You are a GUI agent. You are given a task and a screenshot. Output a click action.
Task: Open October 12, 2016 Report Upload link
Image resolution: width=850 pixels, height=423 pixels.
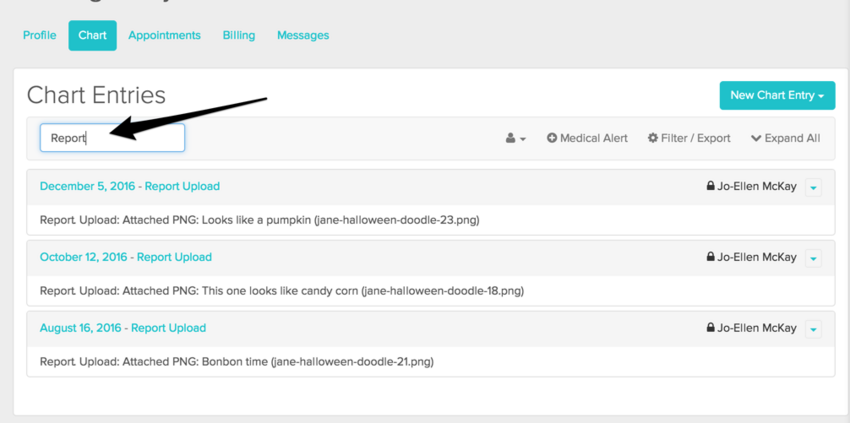(126, 257)
